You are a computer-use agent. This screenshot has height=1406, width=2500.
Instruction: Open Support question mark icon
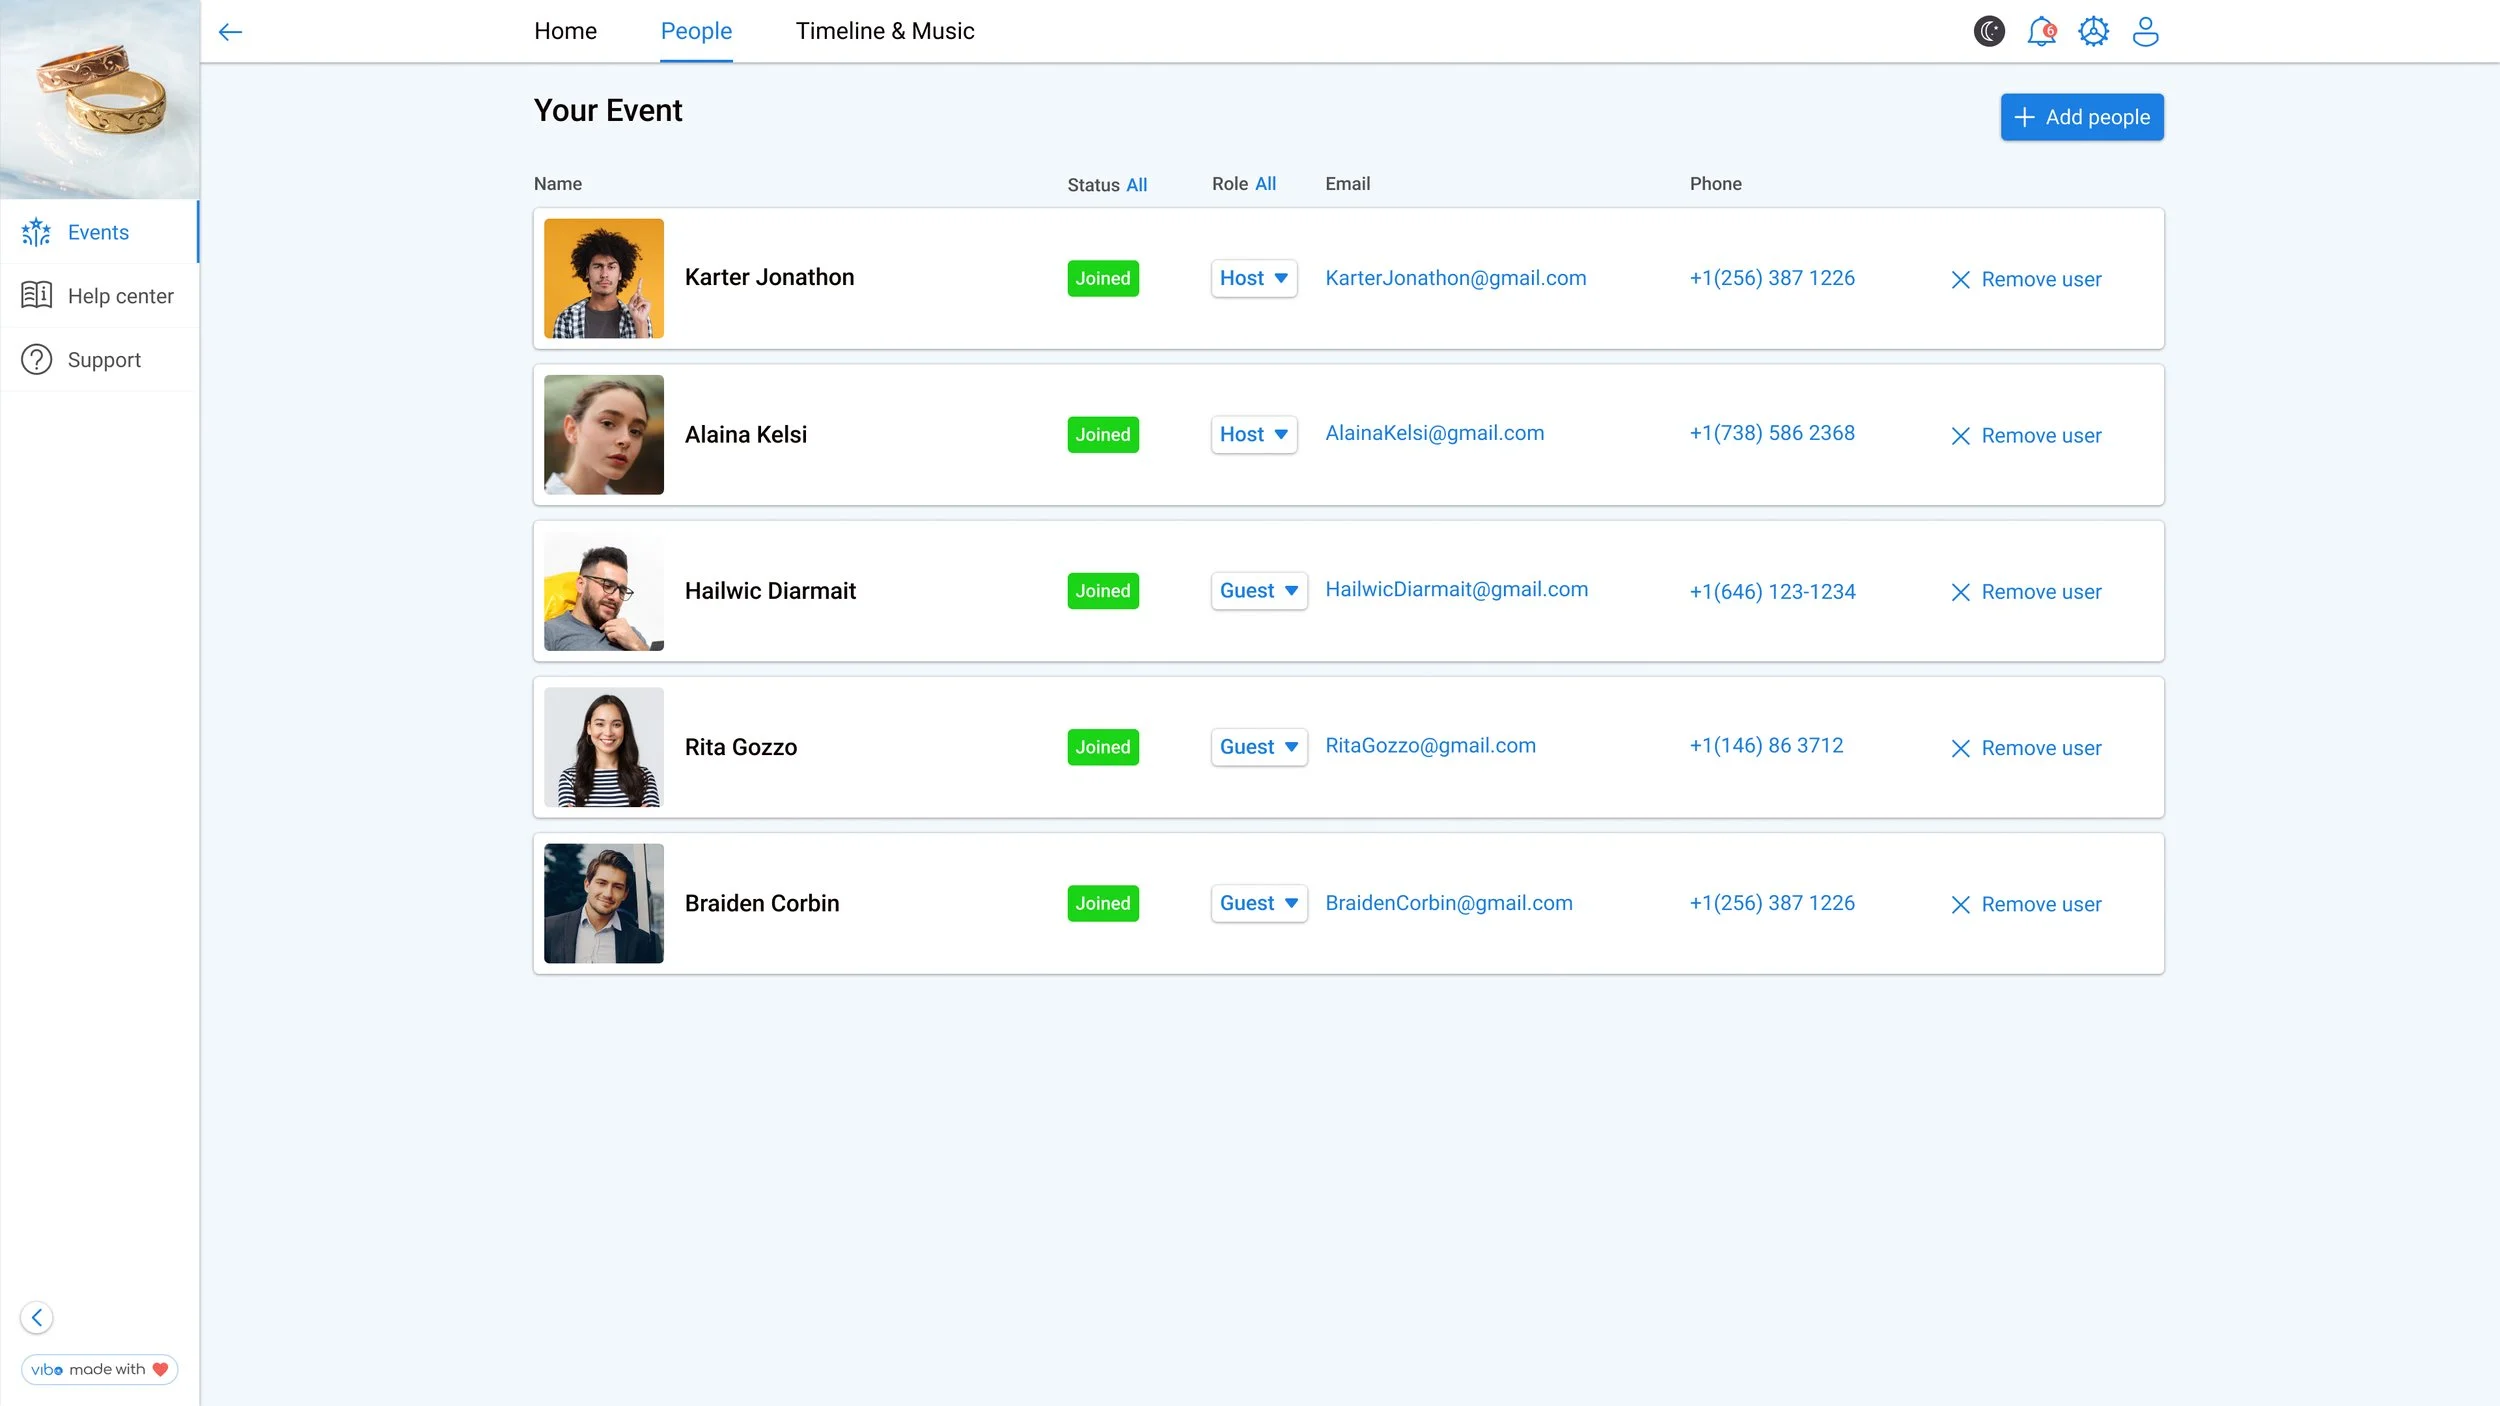(36, 359)
